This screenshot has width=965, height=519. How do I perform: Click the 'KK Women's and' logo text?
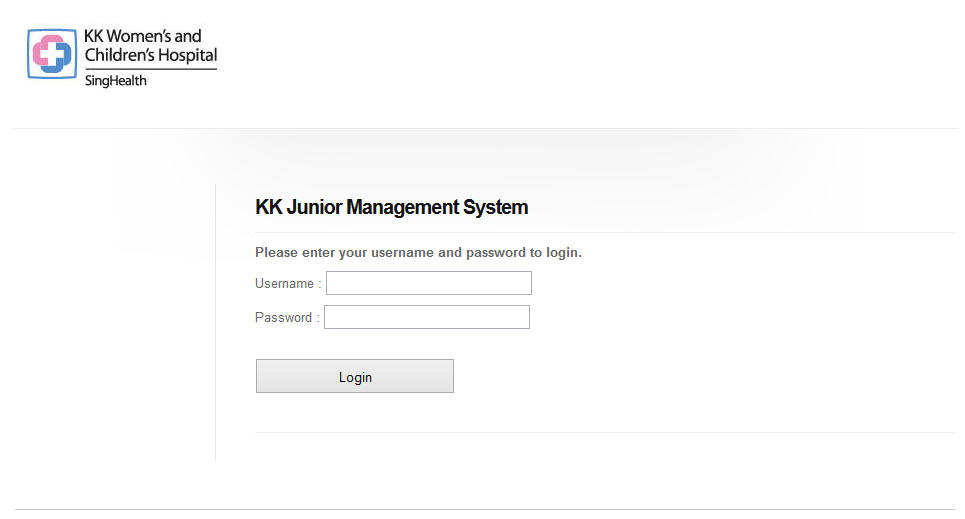click(143, 36)
